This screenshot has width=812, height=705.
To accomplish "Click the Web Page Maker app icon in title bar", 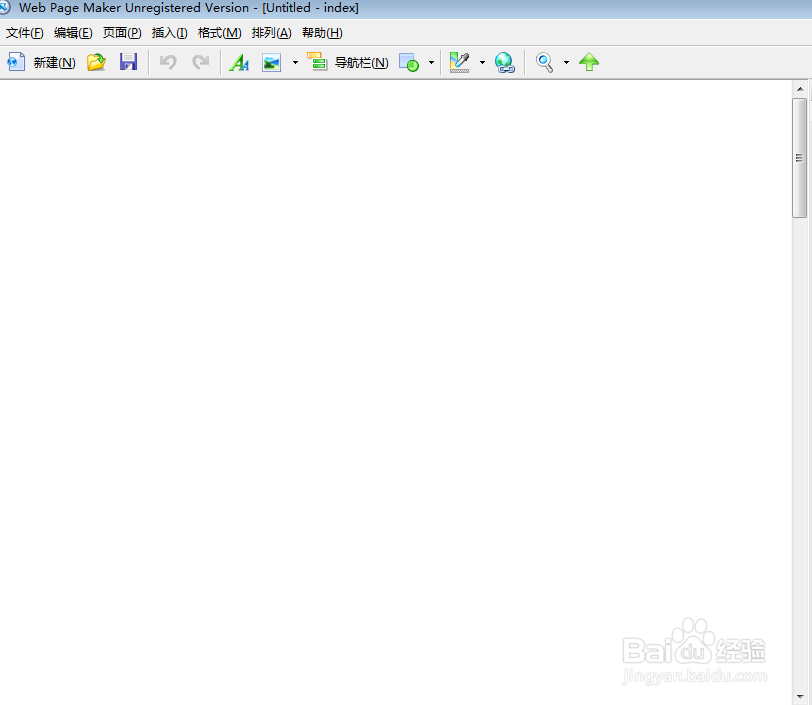I will (5, 7).
